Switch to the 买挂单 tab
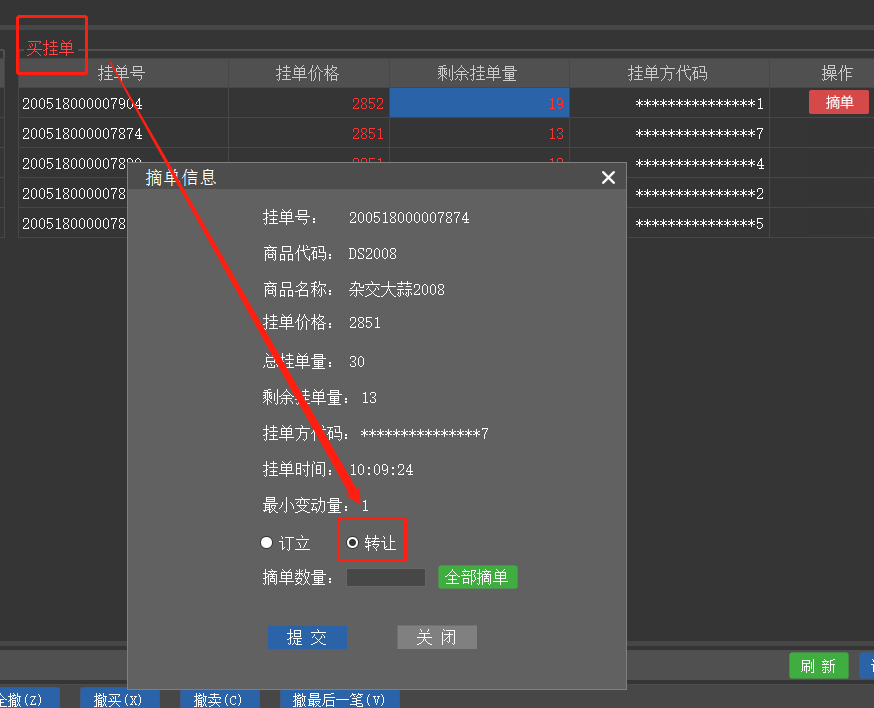 pos(51,48)
